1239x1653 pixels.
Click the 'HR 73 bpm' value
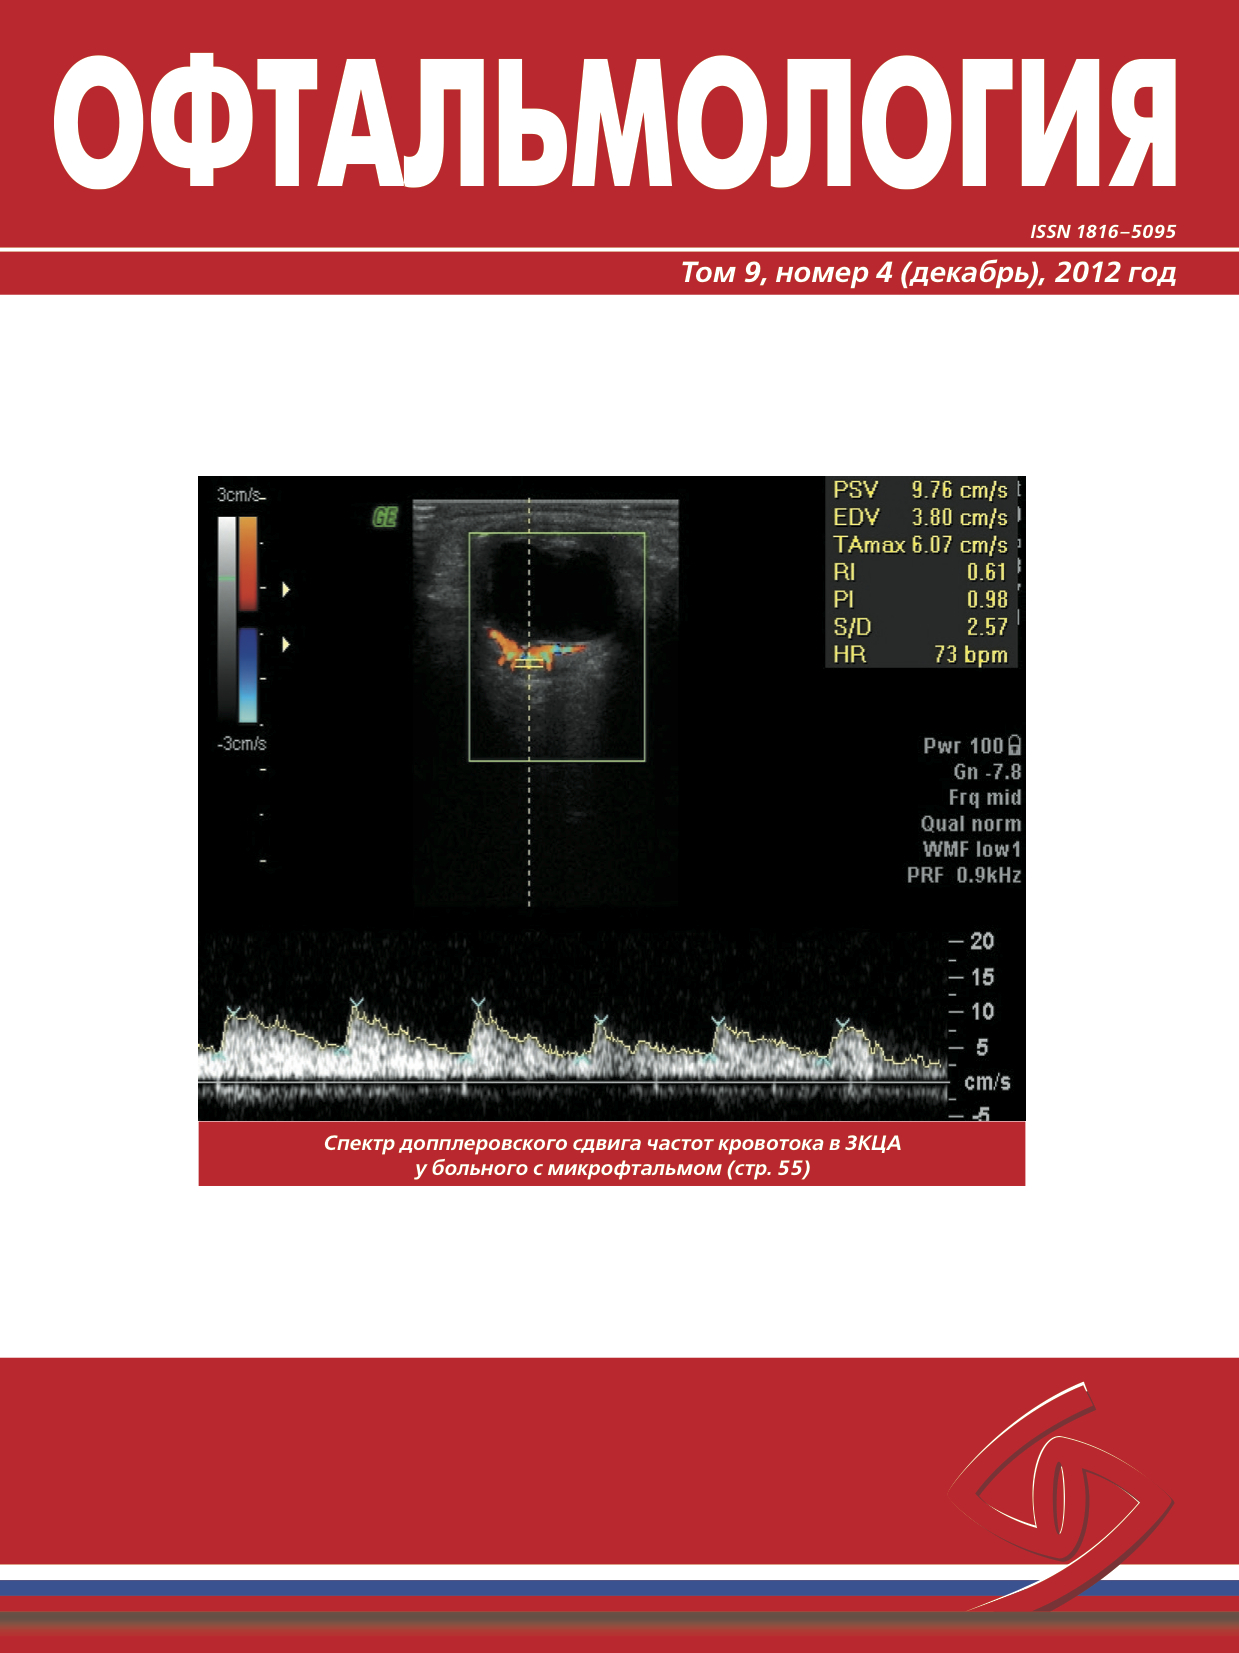[x=920, y=654]
